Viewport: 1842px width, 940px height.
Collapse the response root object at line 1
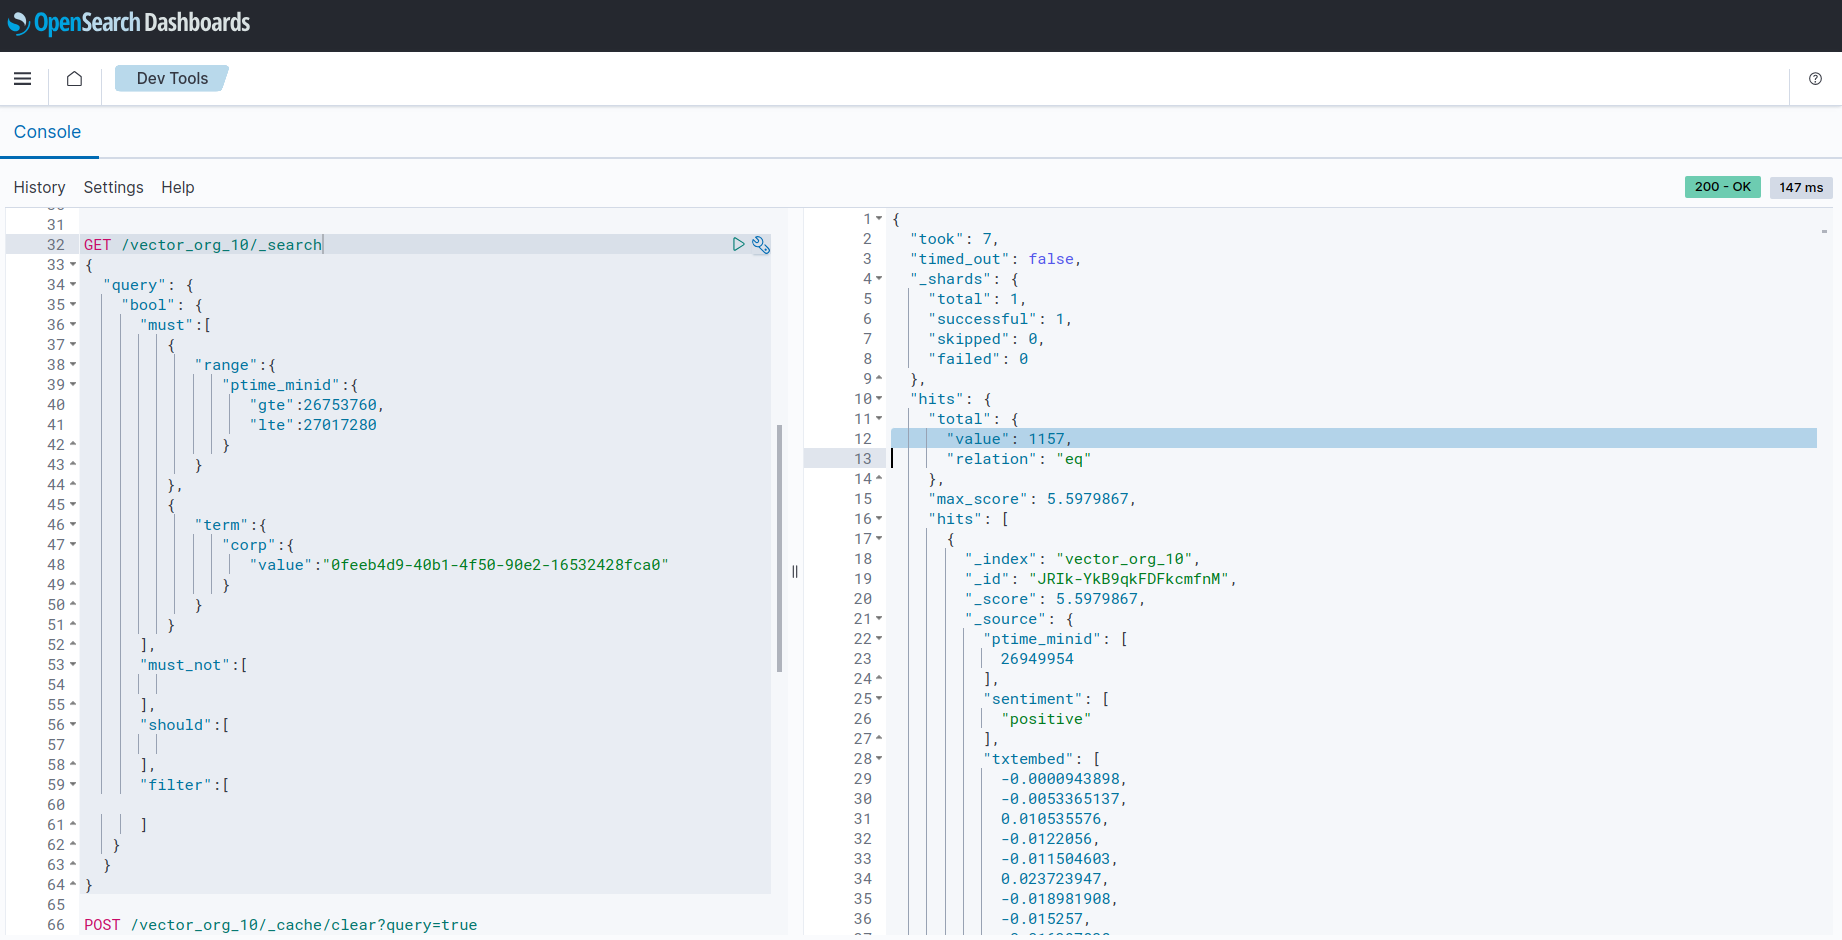[879, 219]
